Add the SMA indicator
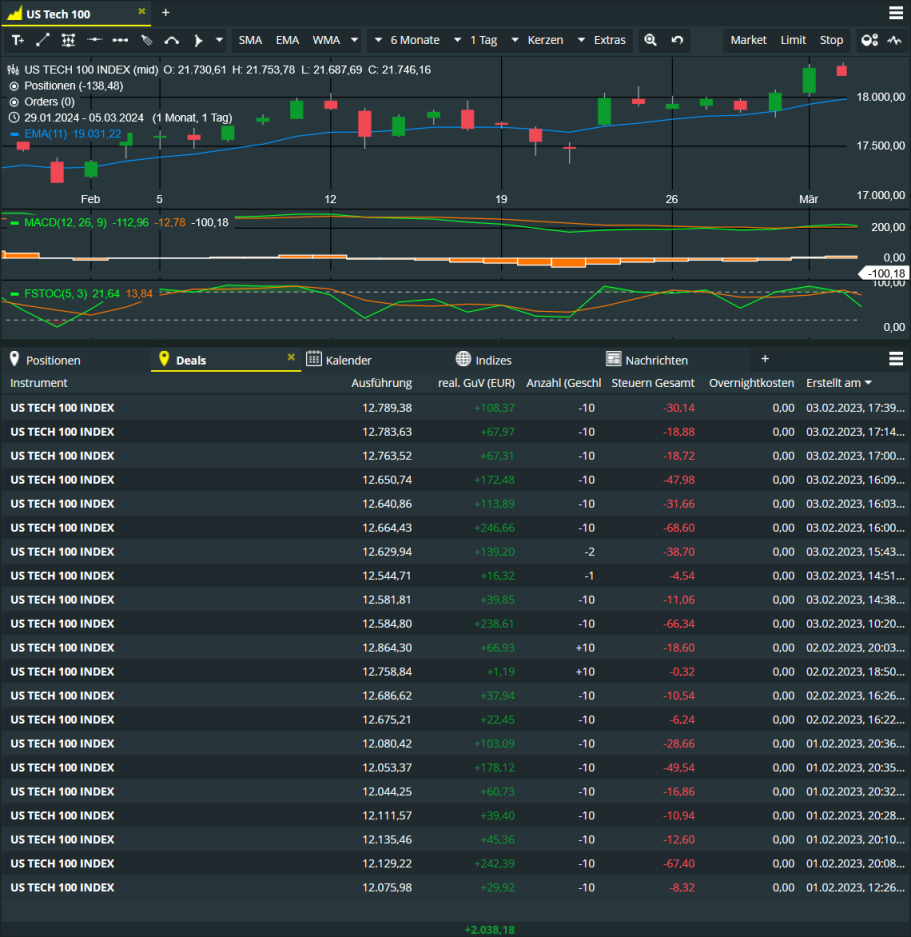Screen dimensions: 911x937 tap(250, 40)
